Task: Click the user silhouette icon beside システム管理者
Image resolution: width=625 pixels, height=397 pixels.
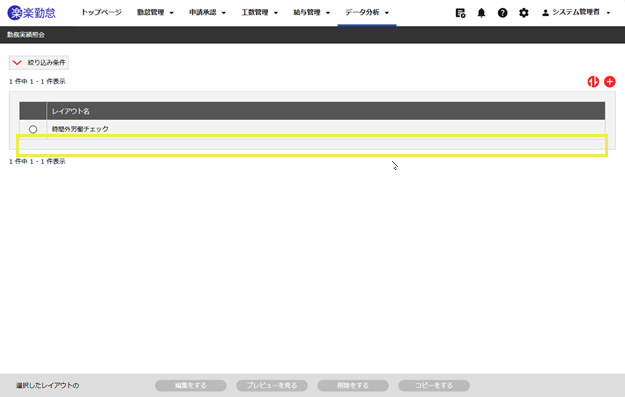Action: click(545, 13)
